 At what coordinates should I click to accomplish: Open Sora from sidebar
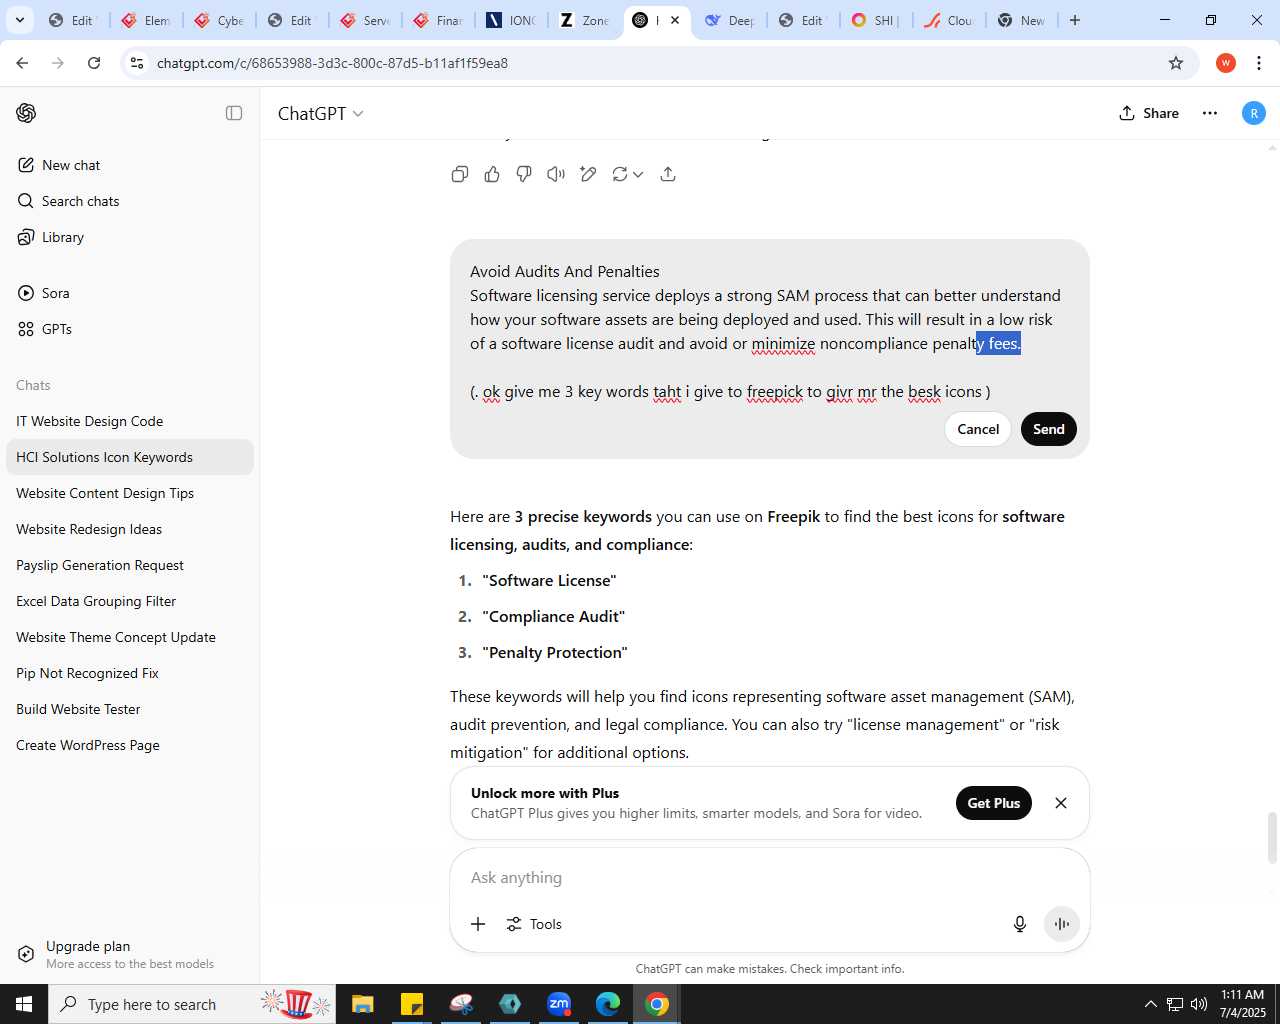coord(130,293)
